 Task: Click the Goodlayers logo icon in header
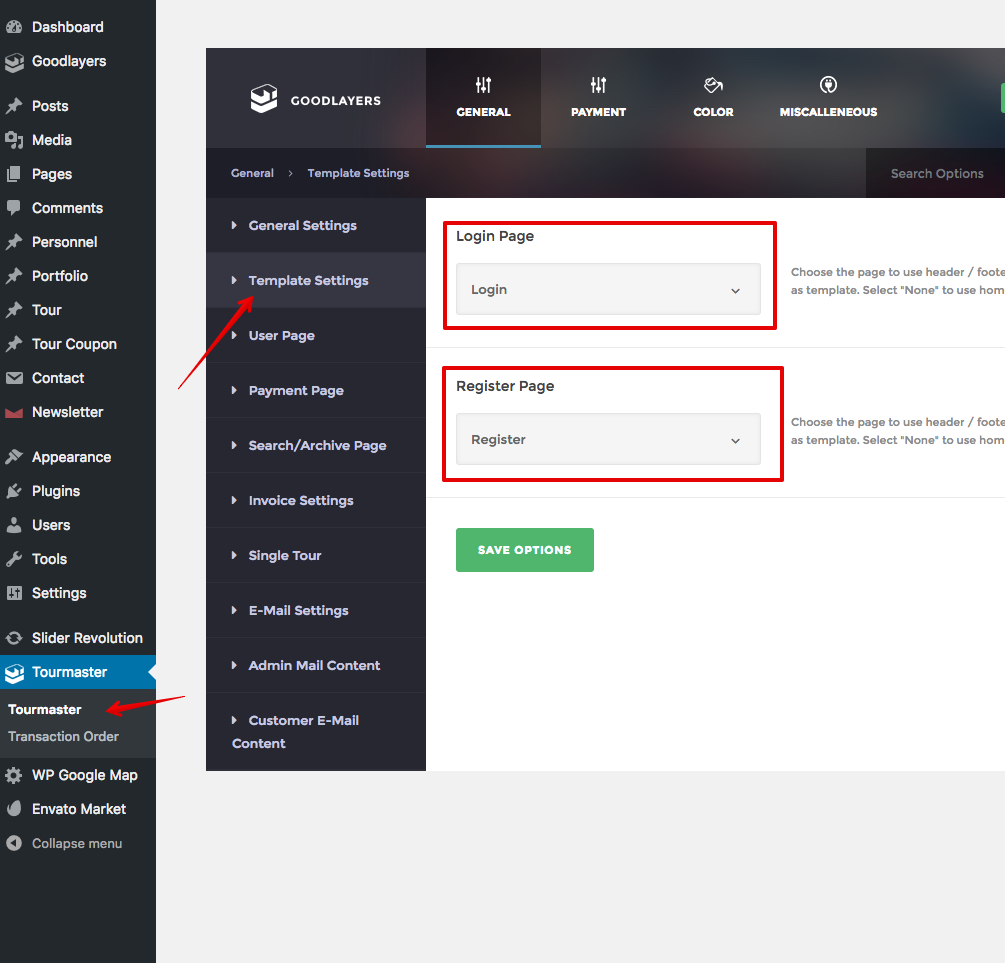click(263, 99)
